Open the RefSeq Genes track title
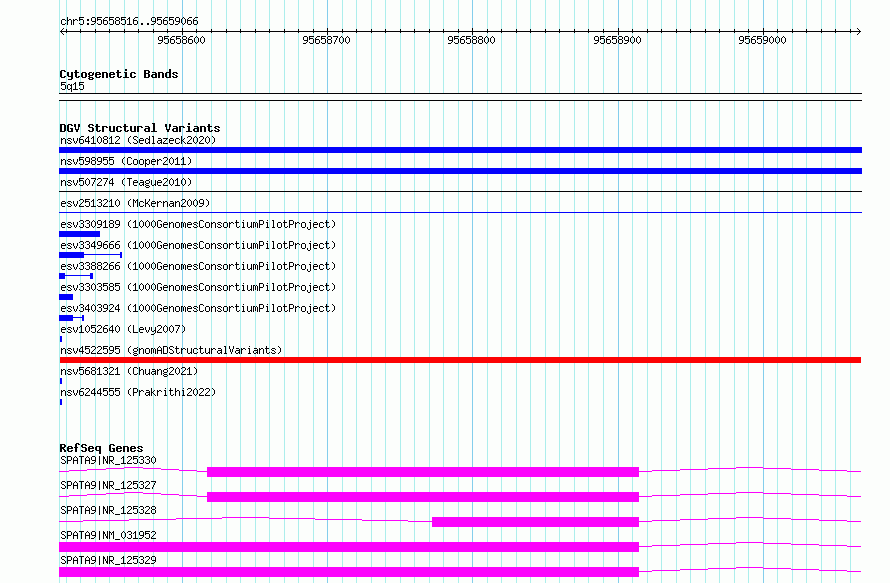 (101, 448)
